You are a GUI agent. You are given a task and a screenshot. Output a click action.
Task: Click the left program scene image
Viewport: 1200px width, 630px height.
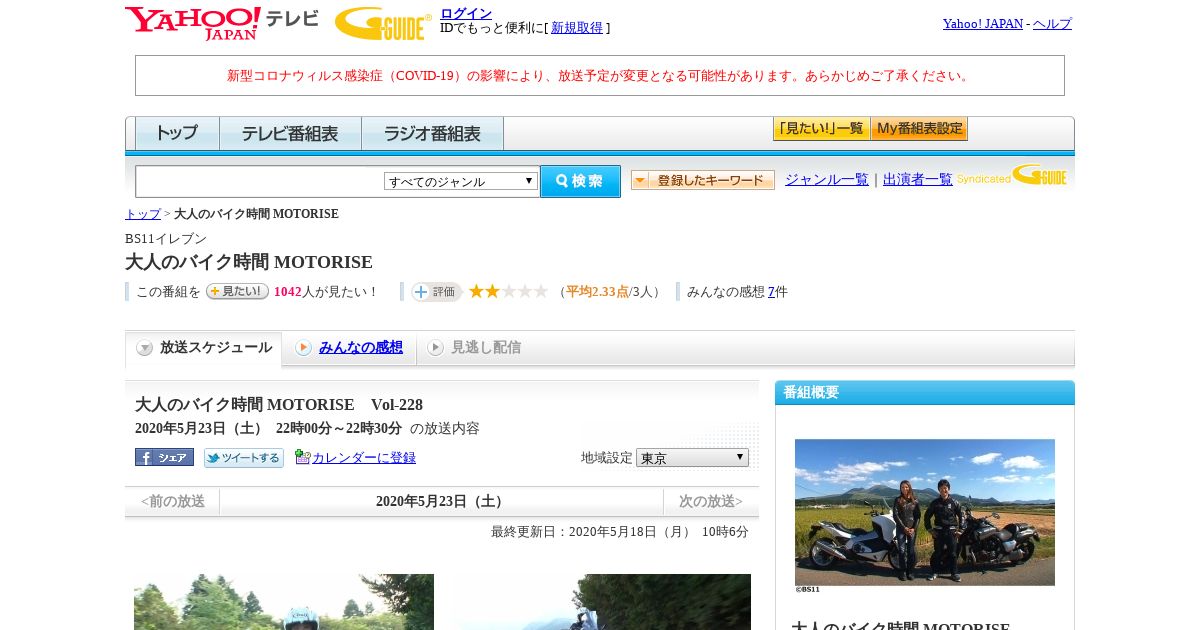tap(284, 602)
